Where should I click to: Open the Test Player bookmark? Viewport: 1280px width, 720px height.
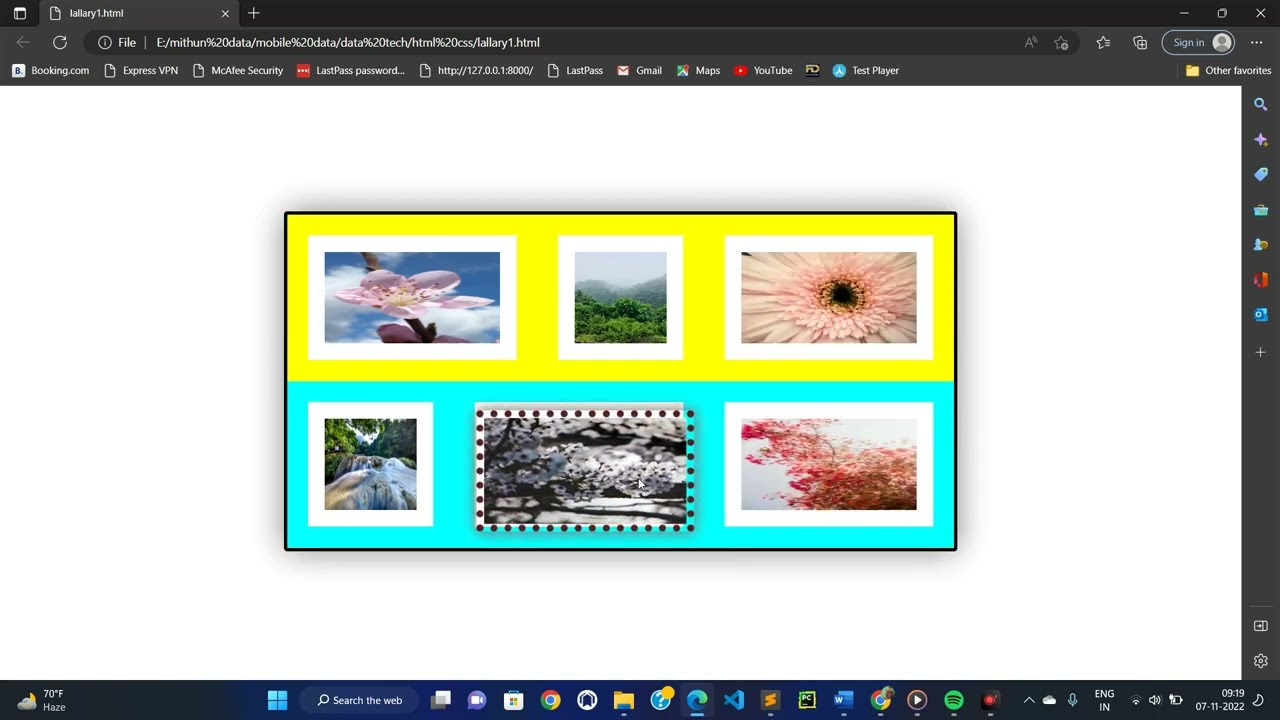click(x=866, y=70)
